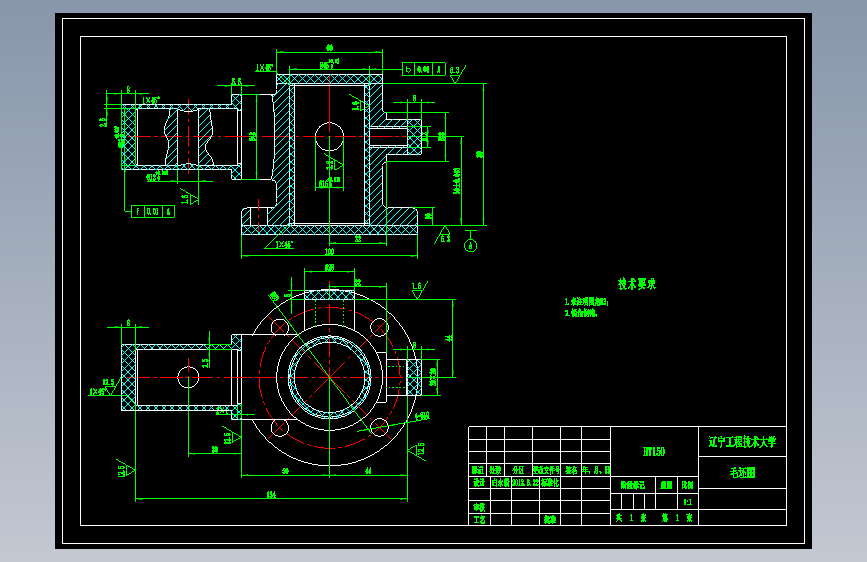The image size is (867, 562).
Task: Click the 分区 header cell
Action: point(518,470)
